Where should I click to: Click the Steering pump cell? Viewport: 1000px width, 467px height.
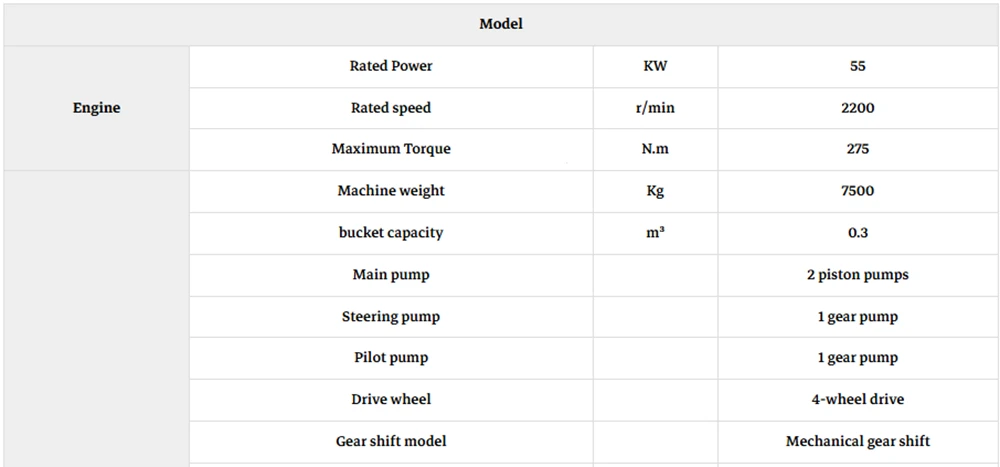click(391, 316)
